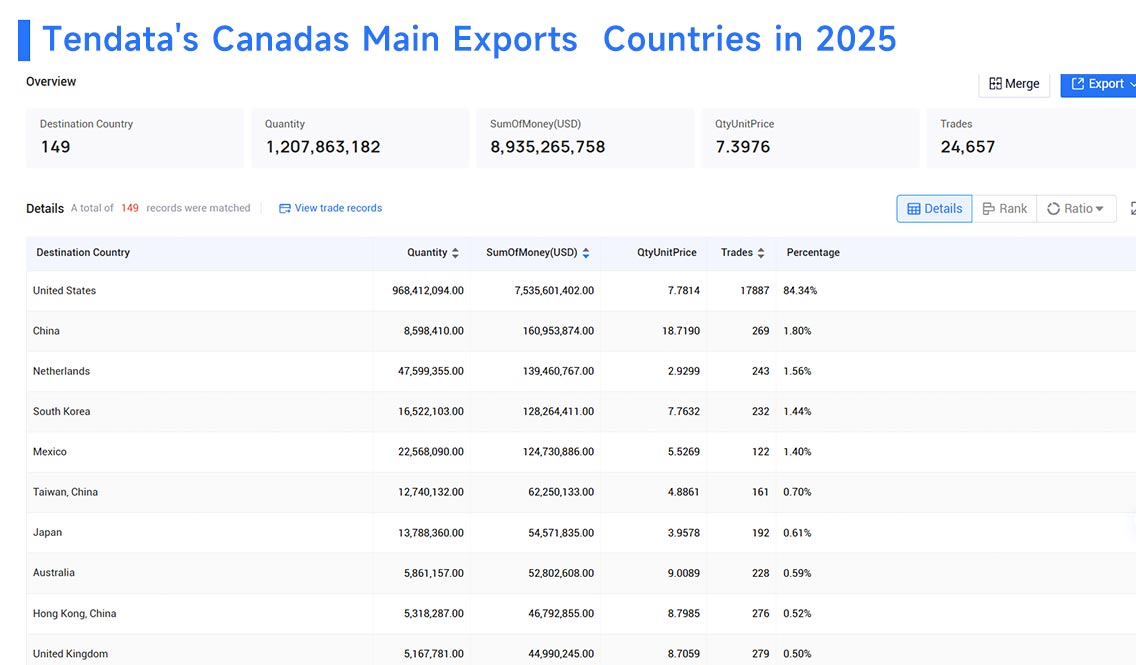Select the Hong Kong, China row
The image size is (1136, 665).
(x=581, y=614)
